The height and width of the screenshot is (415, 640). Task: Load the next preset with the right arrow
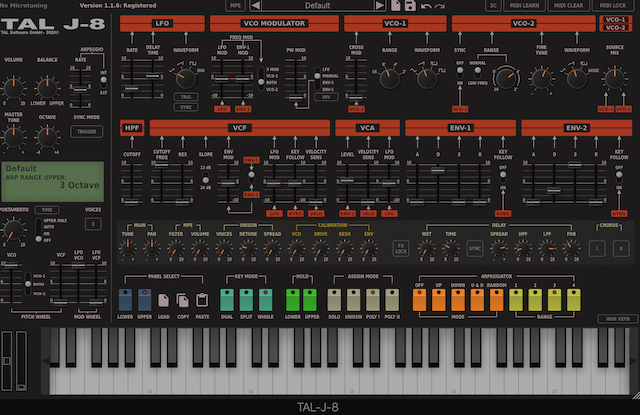point(380,6)
